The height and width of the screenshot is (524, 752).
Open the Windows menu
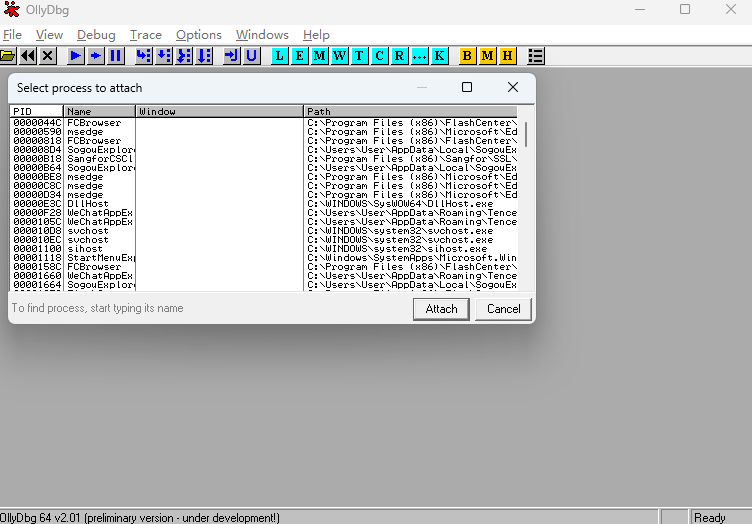(x=262, y=35)
